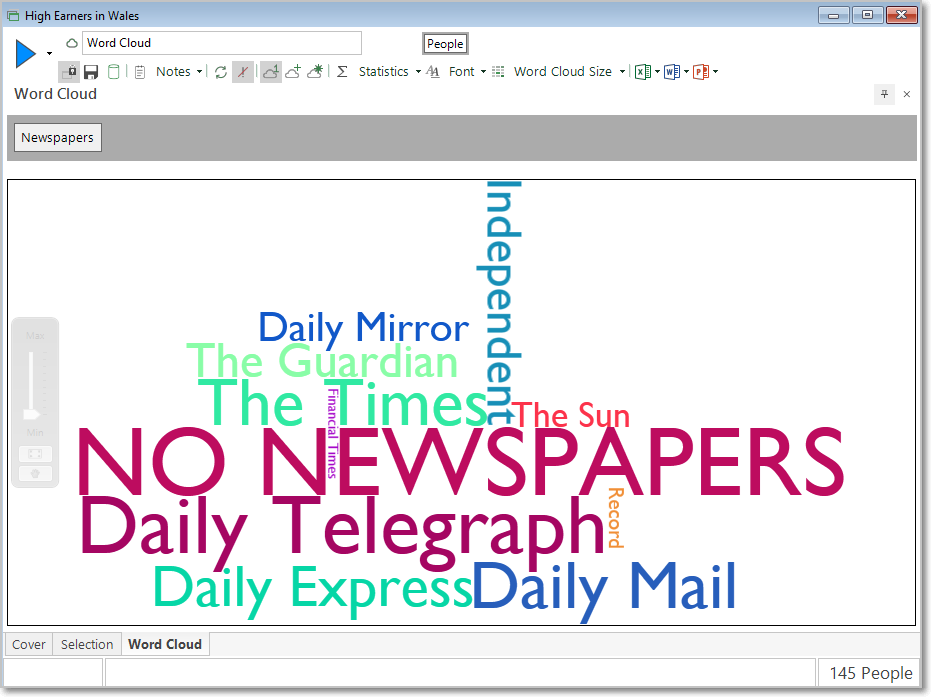Screen dimensions: 931x697
Task: Click the cloud with plus icon
Action: click(x=293, y=72)
